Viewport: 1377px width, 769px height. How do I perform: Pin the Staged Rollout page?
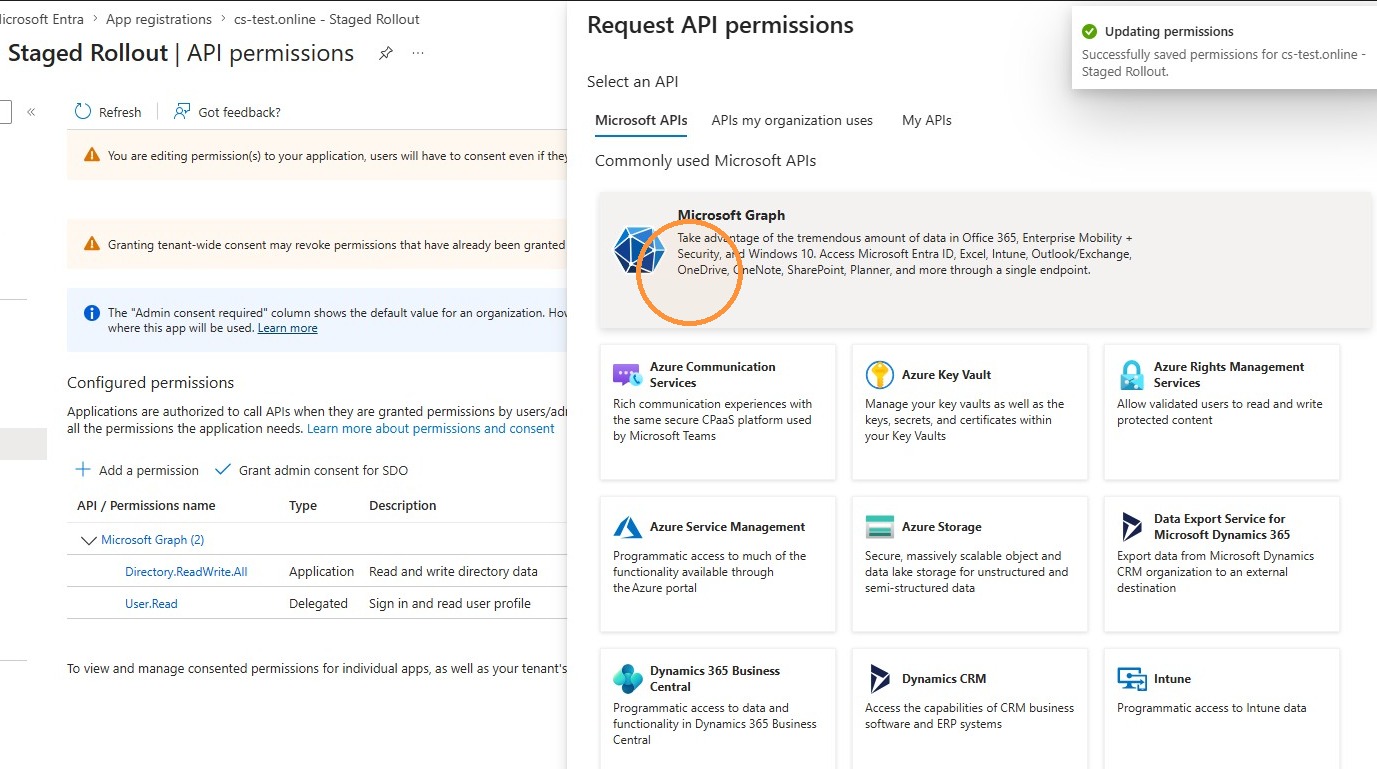click(385, 54)
